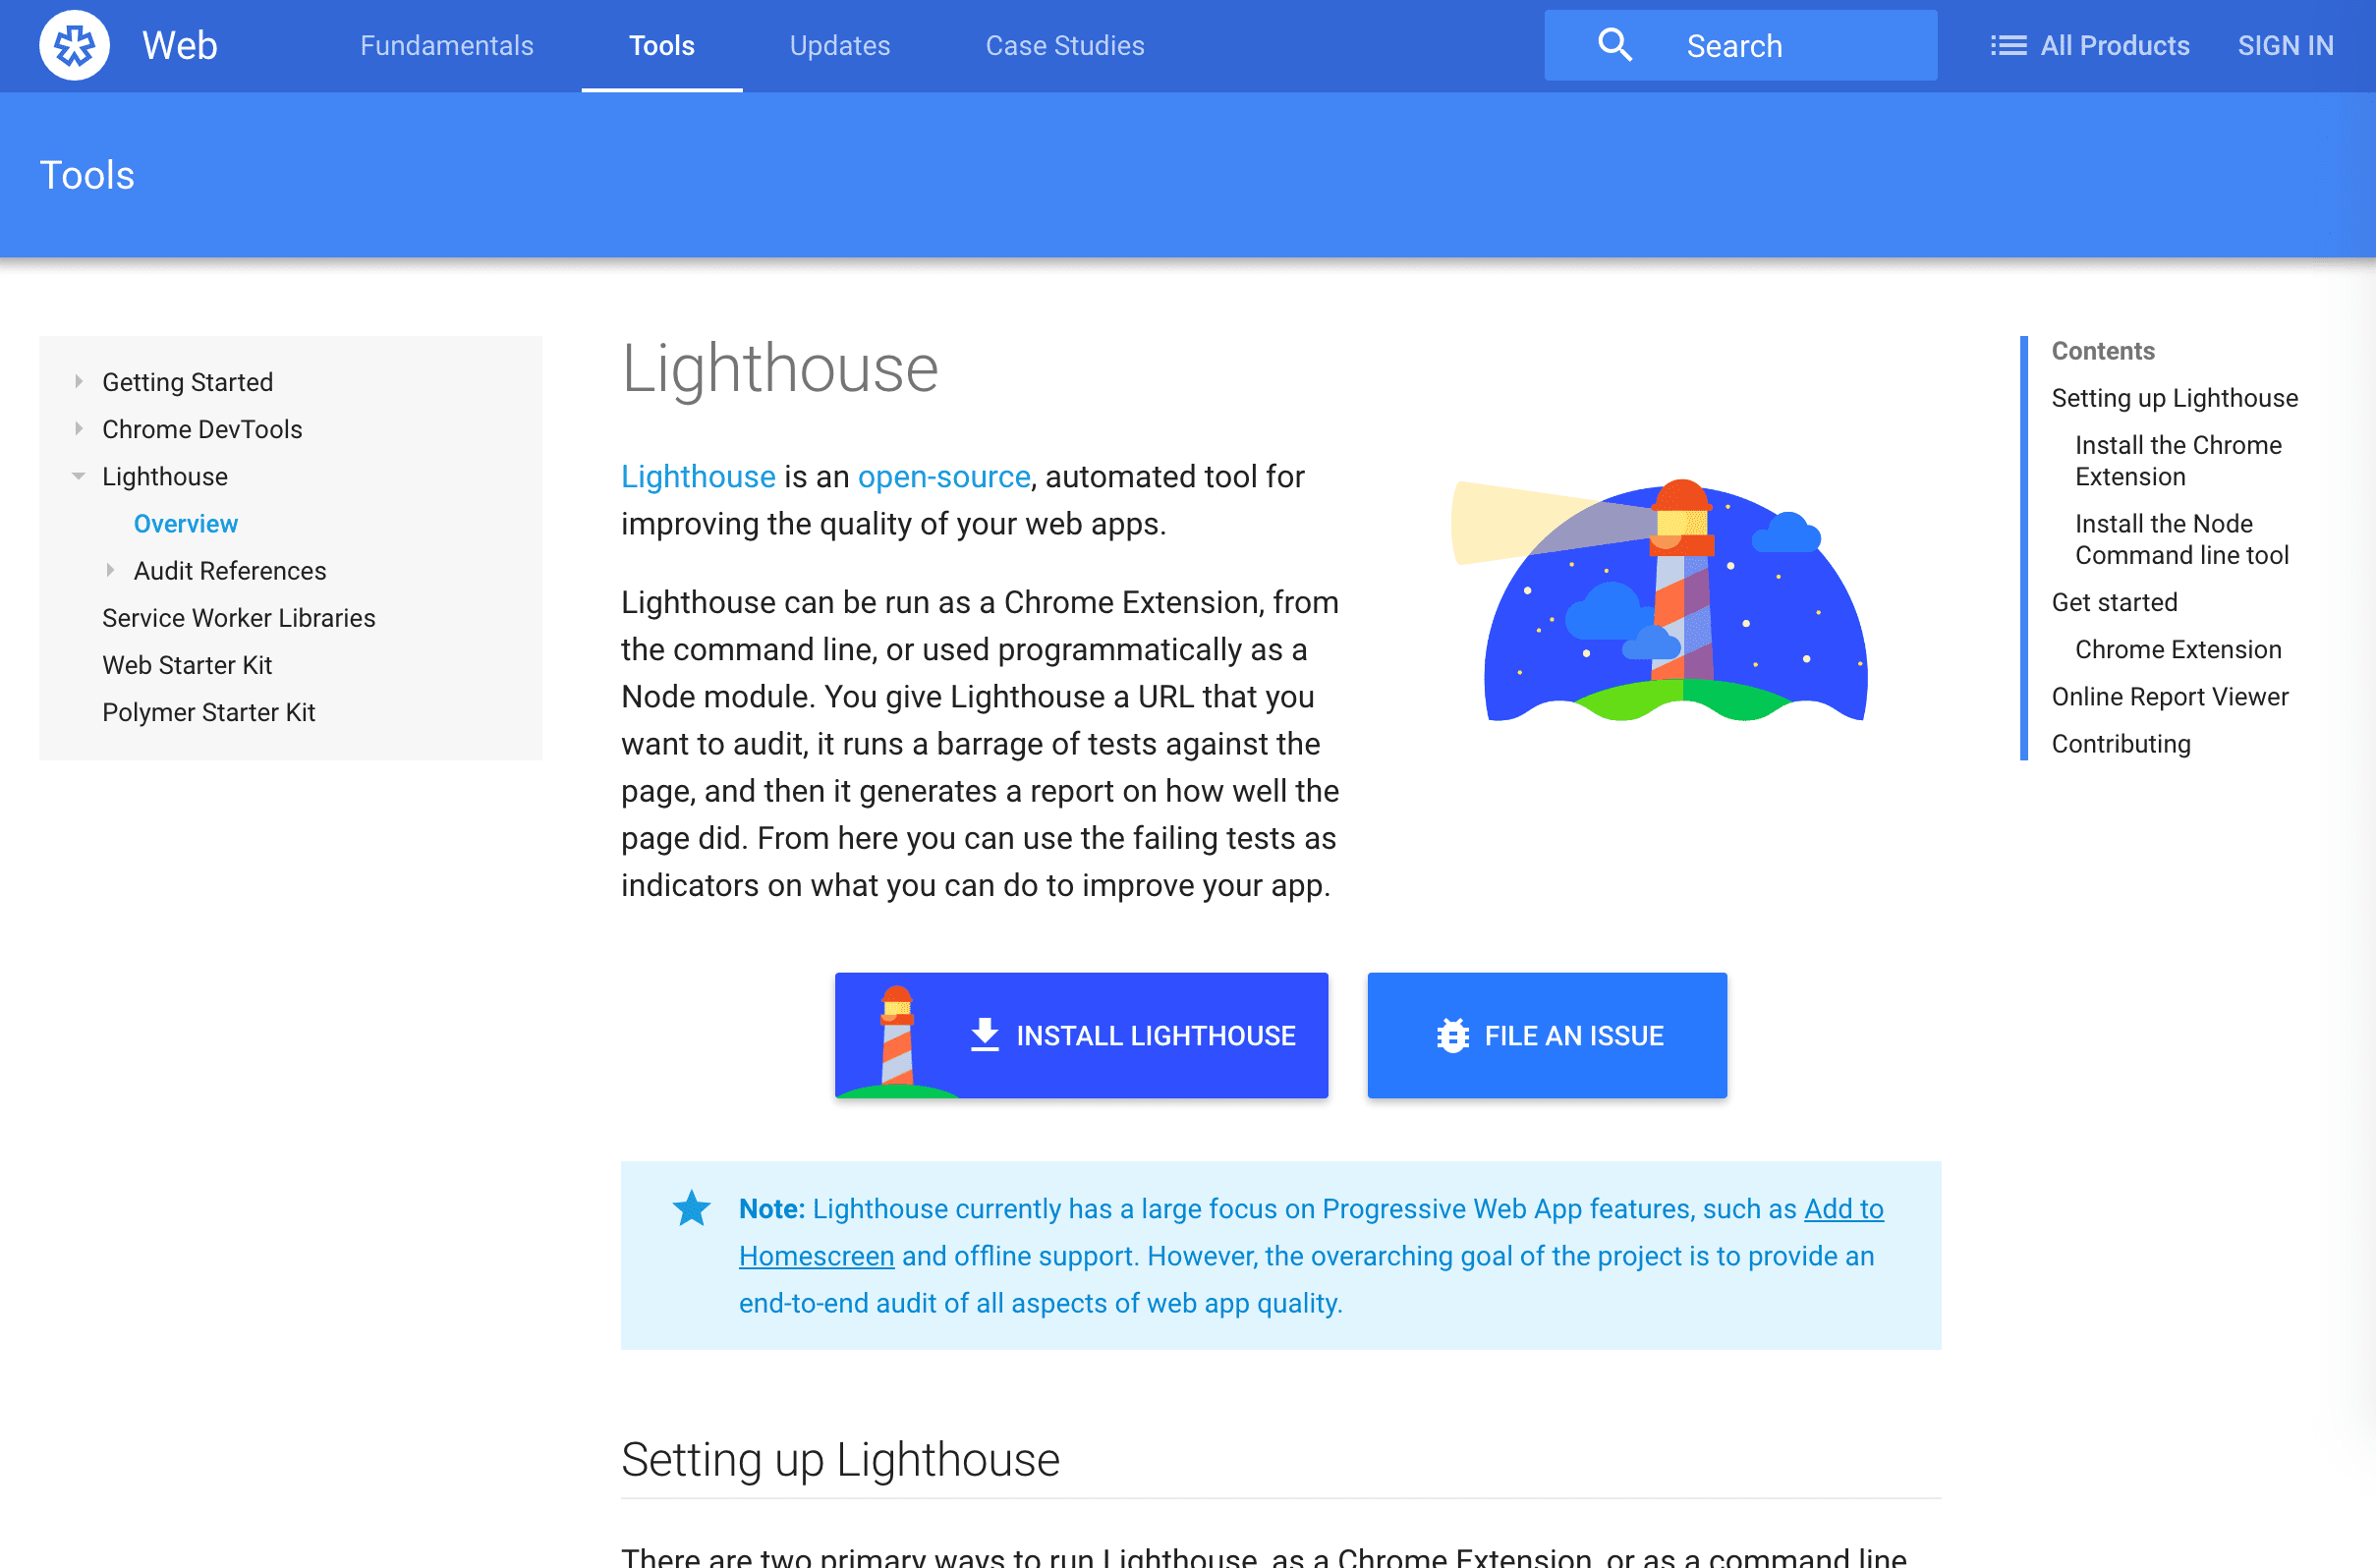Collapse the Lighthouse sidebar section
The image size is (2376, 1568).
click(81, 476)
